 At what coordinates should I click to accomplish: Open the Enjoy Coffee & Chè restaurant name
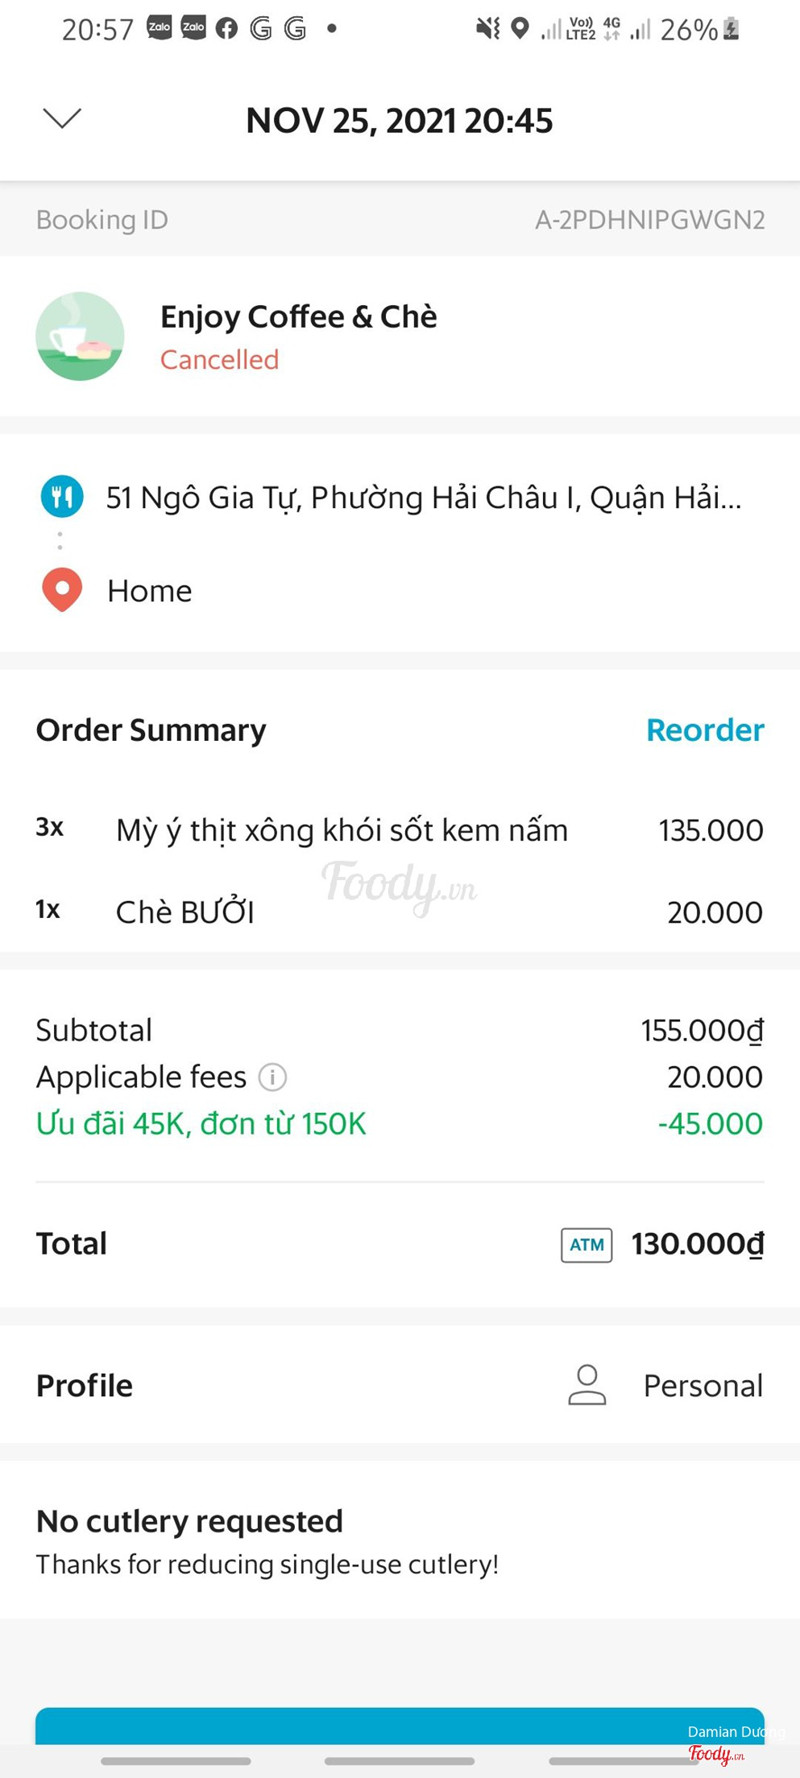[x=298, y=317]
